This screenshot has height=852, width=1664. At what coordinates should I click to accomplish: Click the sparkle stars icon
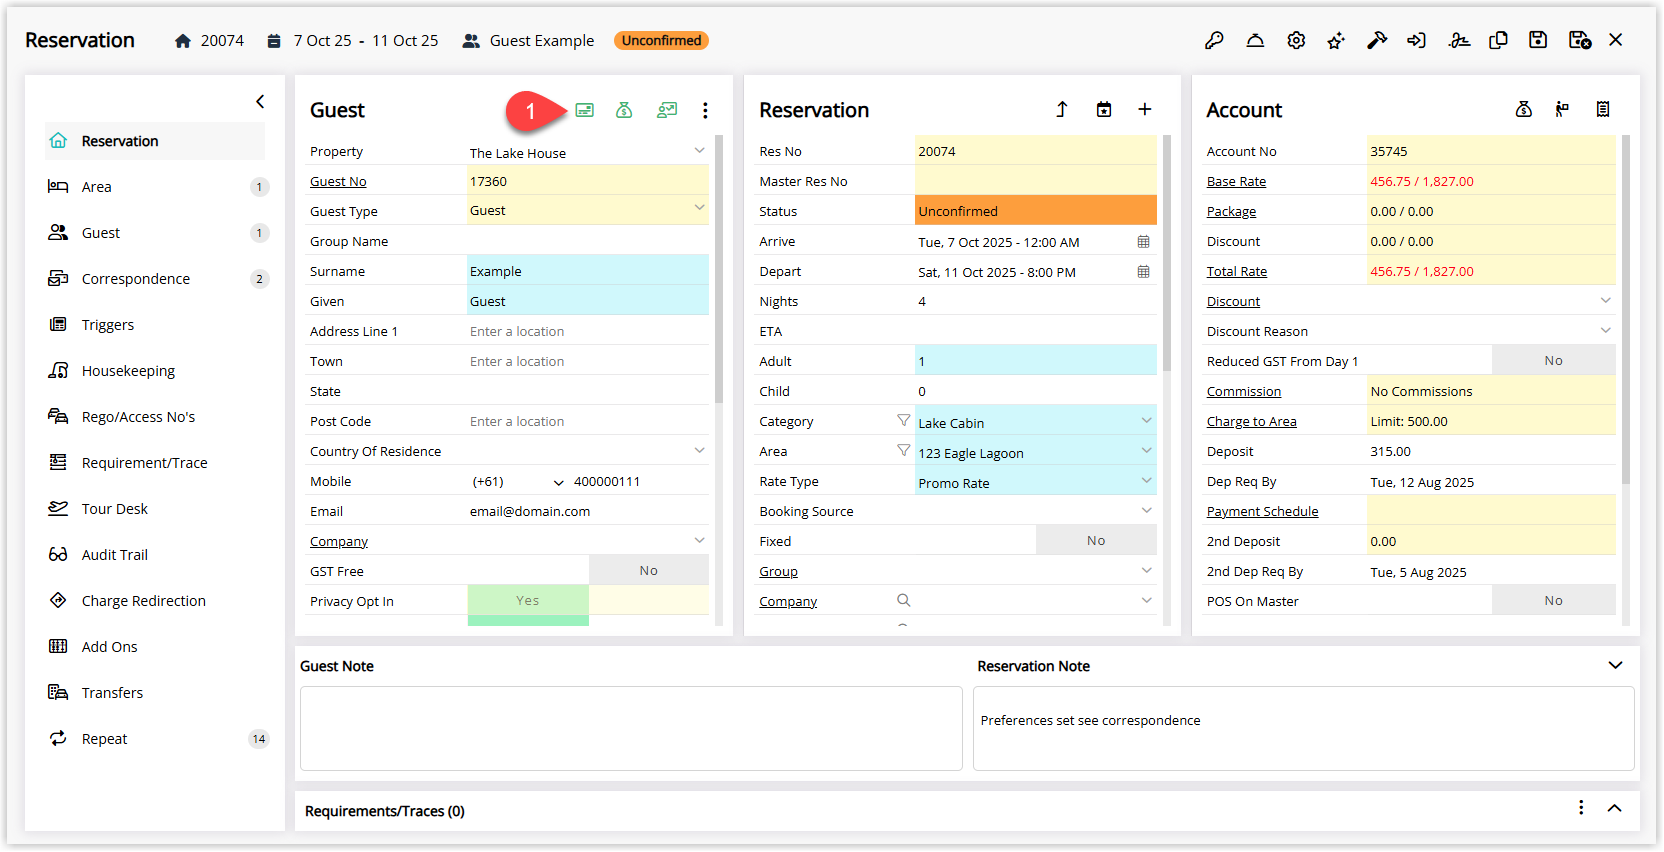pyautogui.click(x=1336, y=40)
